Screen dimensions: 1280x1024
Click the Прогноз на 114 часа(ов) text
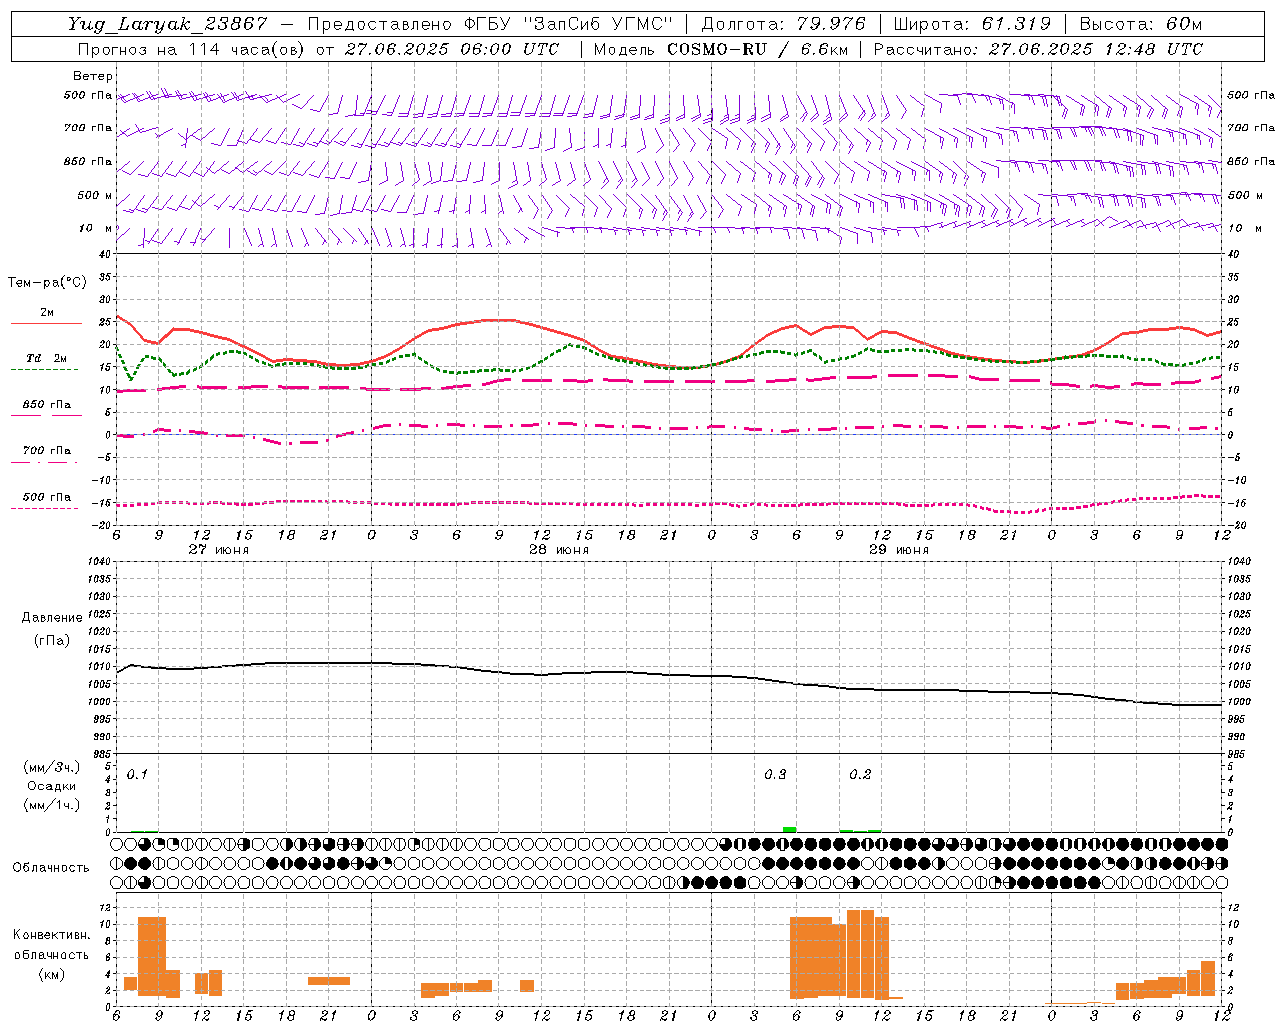[x=192, y=49]
